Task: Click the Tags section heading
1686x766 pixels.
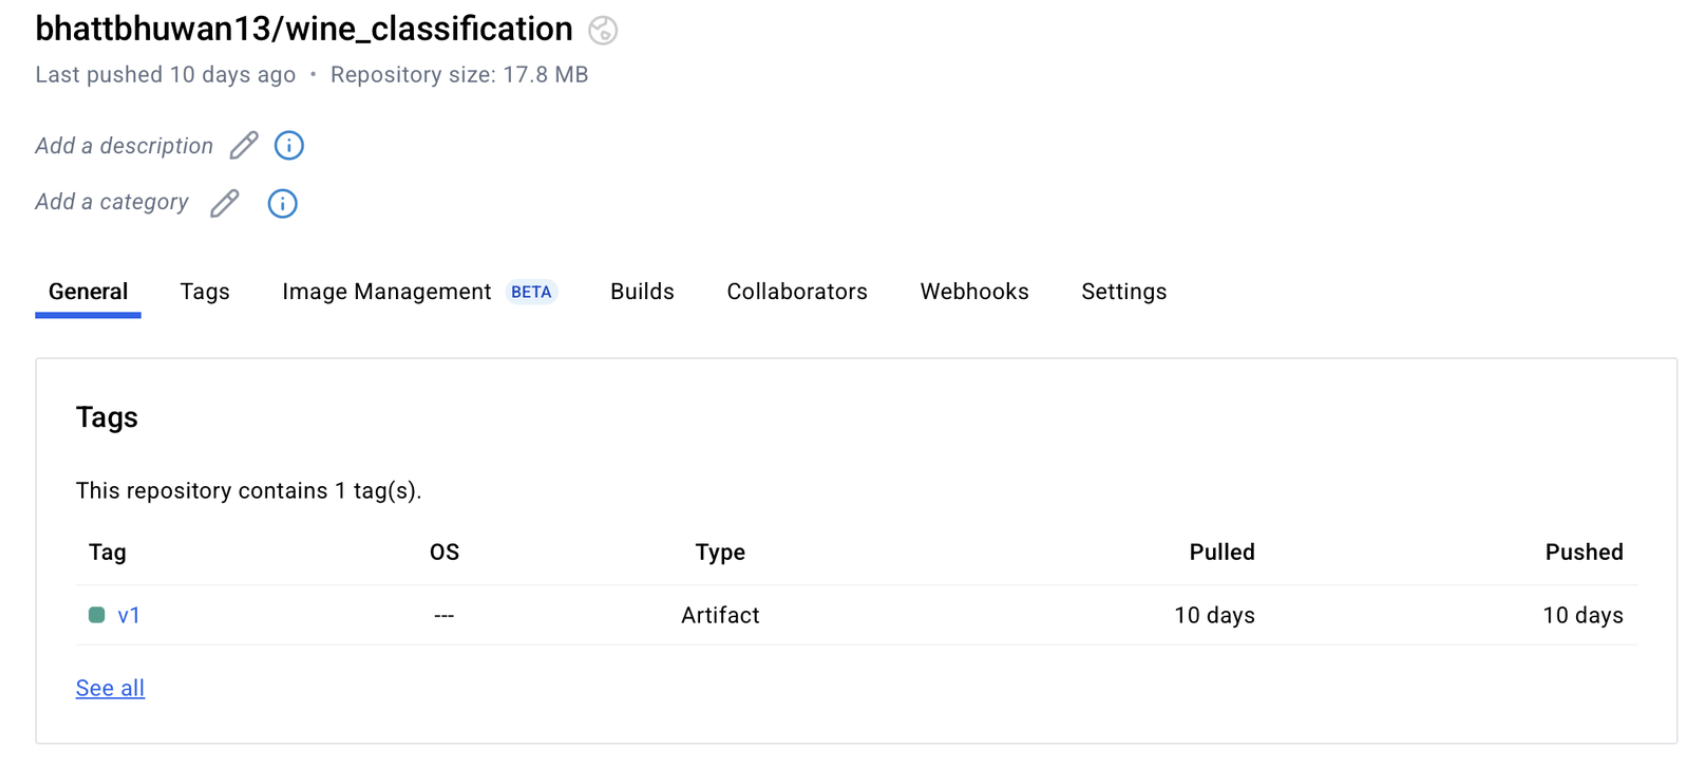Action: [x=107, y=417]
